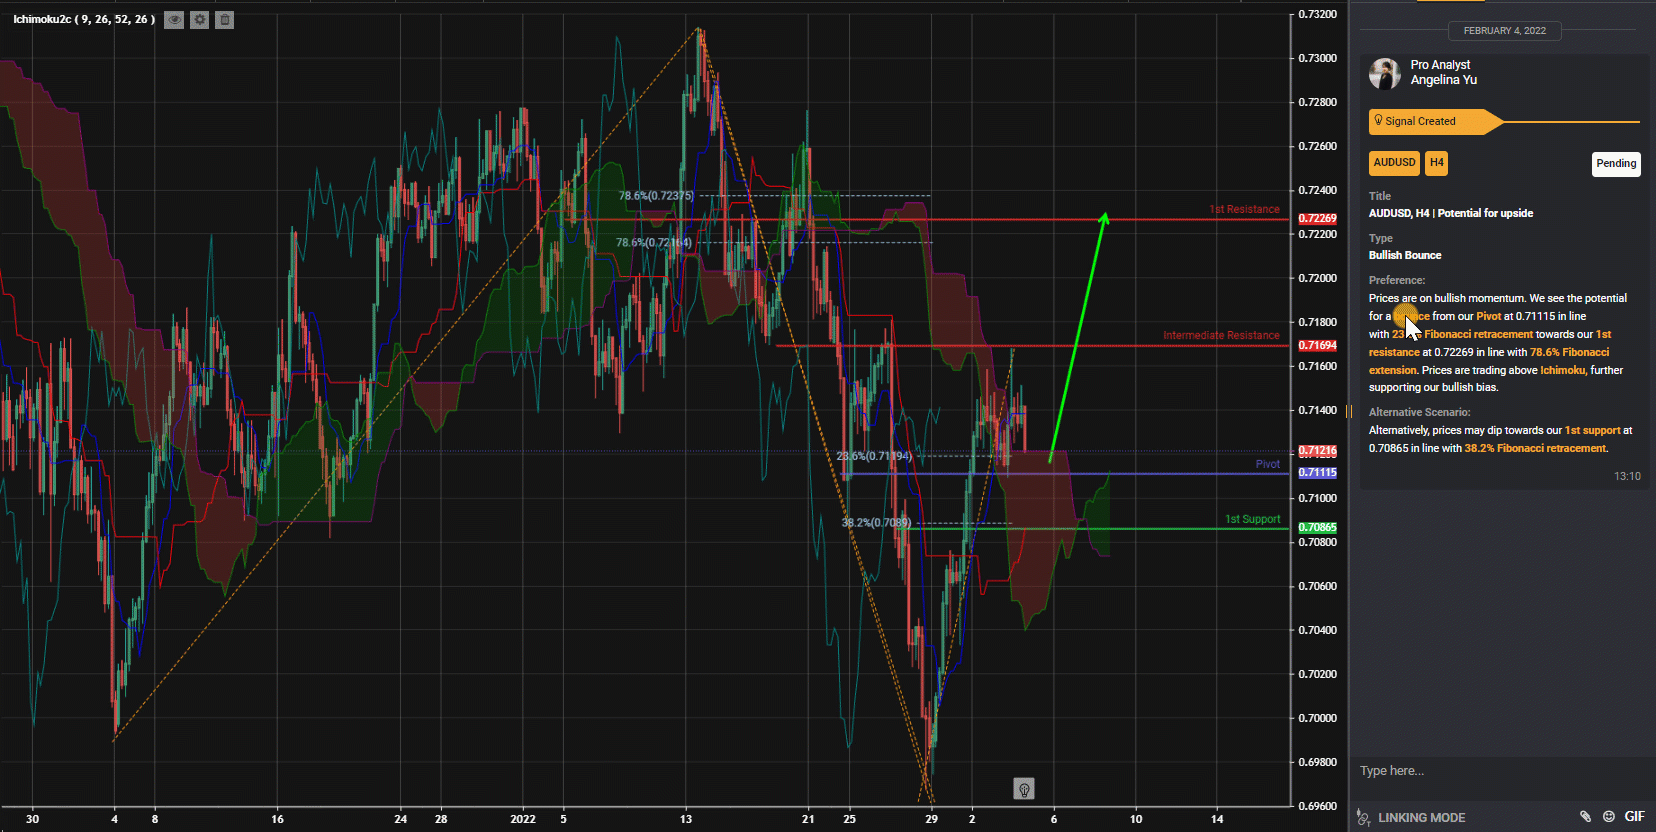Click the 0.71694 intermediate resistance price label
The width and height of the screenshot is (1656, 832).
1317,345
